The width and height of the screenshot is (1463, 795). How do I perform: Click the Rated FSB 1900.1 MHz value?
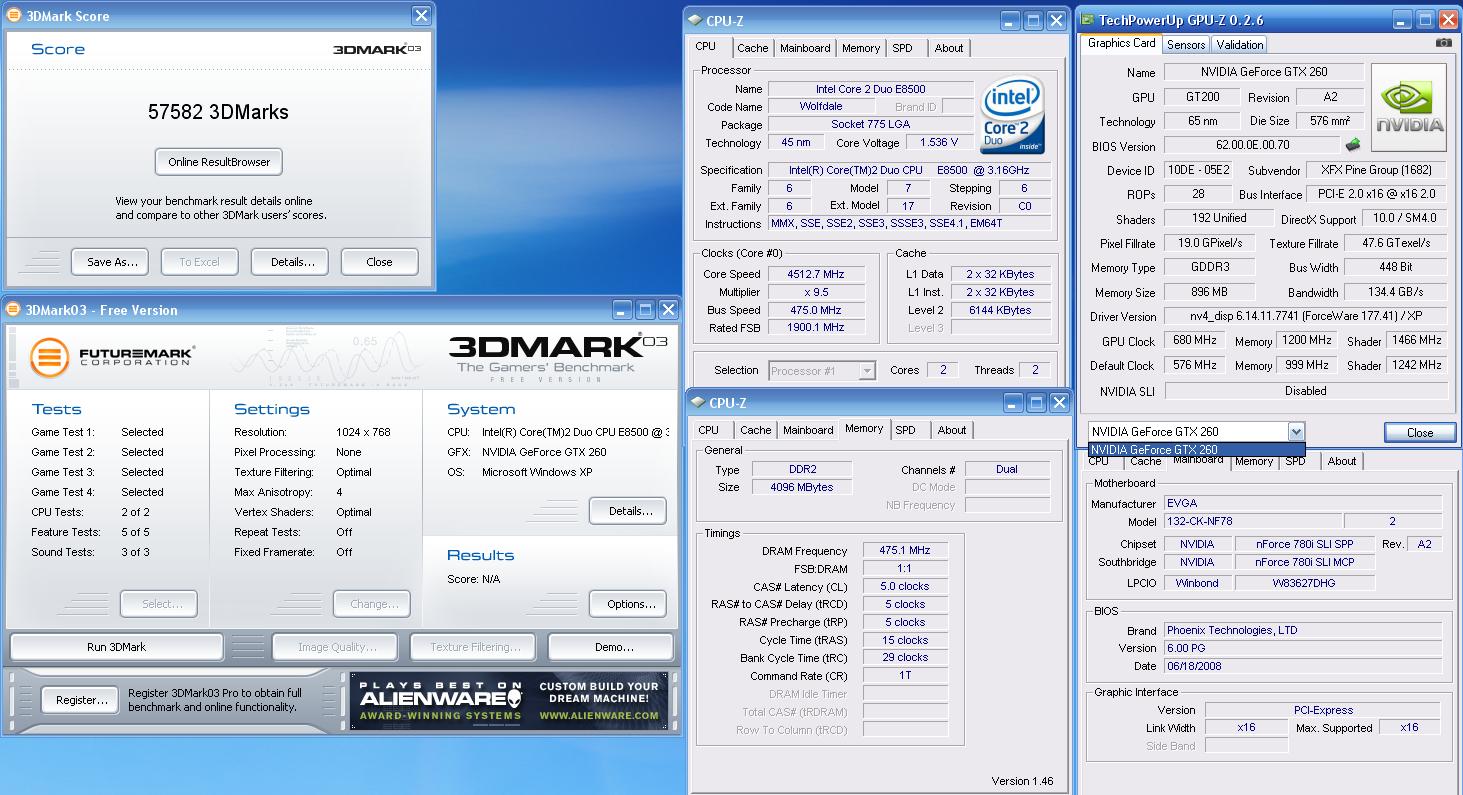[815, 328]
